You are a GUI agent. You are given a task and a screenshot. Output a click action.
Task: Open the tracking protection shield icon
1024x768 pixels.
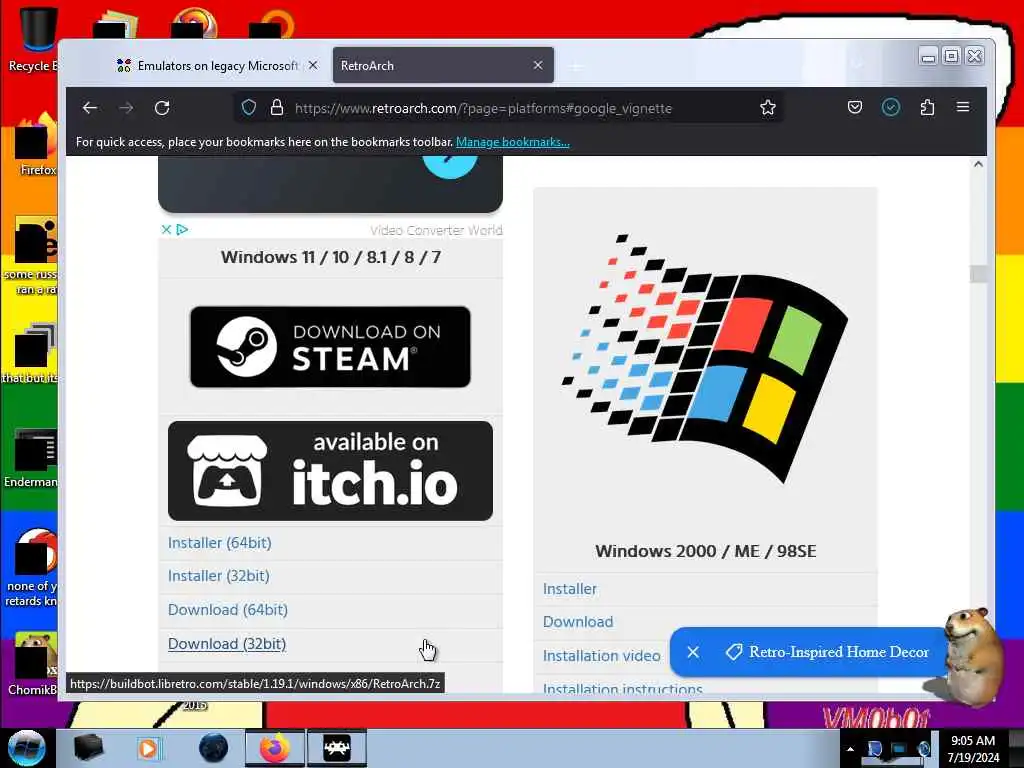248,108
